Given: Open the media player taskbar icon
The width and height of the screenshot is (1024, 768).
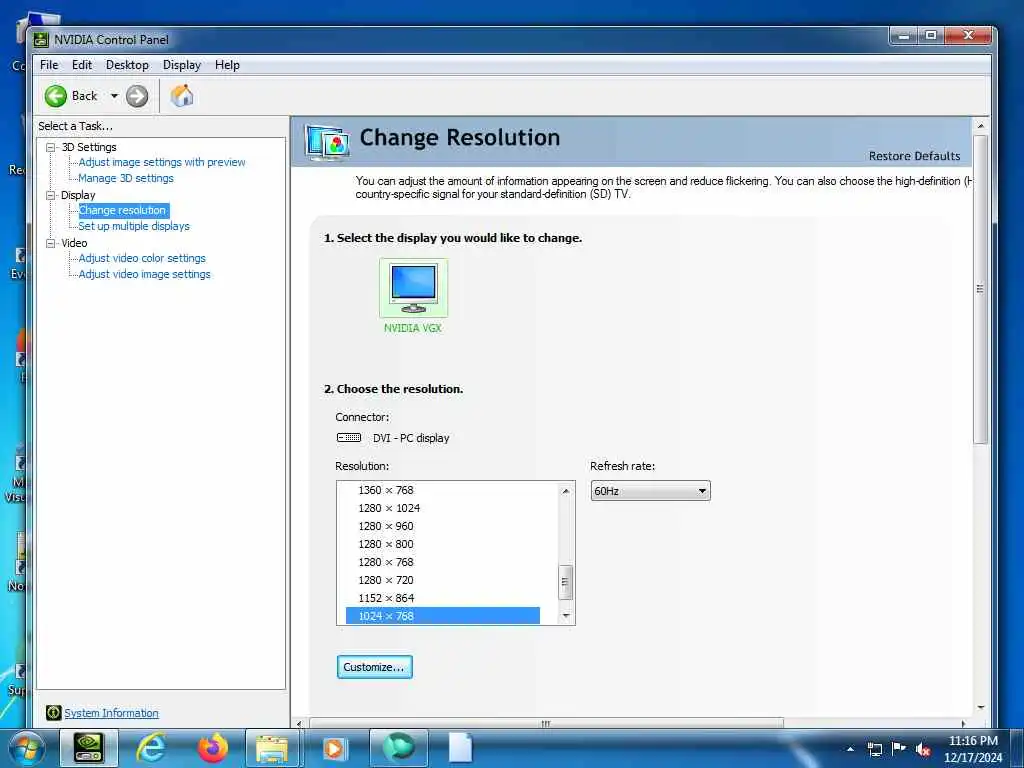Looking at the screenshot, I should tap(335, 748).
